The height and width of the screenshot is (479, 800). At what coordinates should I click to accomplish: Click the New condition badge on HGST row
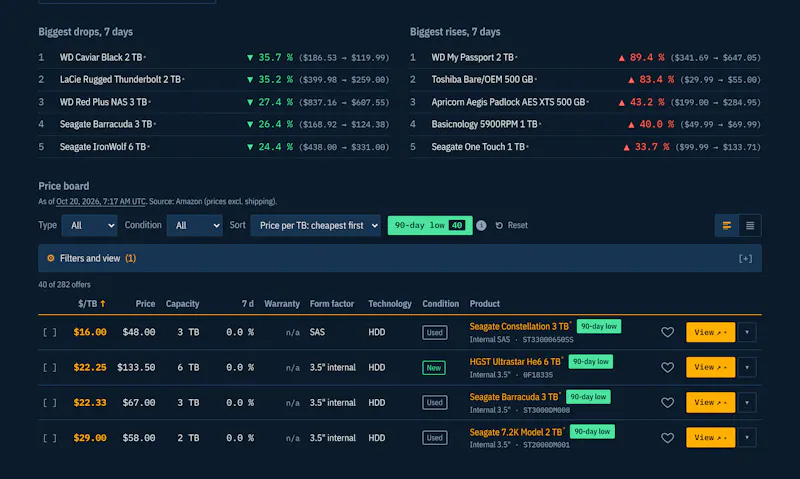[x=434, y=368]
